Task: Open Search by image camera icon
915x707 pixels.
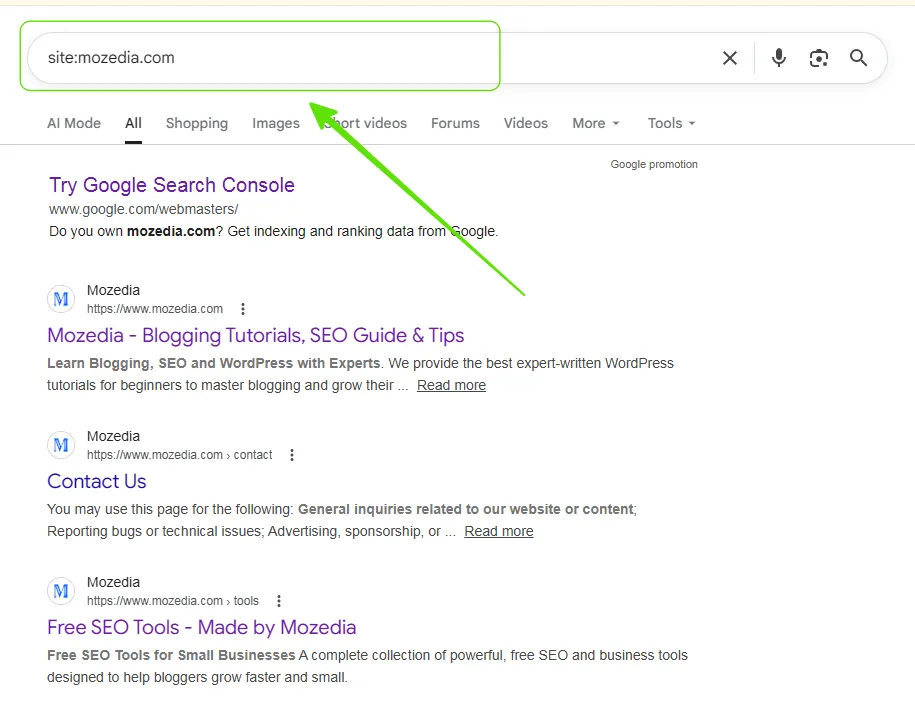Action: [819, 58]
